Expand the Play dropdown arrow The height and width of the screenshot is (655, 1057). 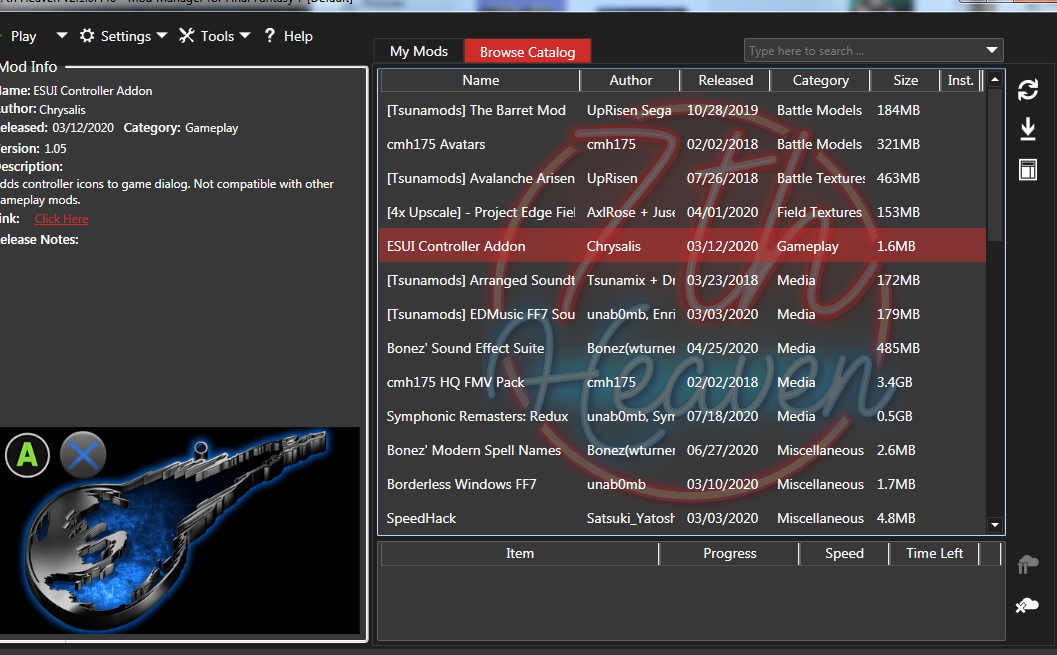coord(62,36)
